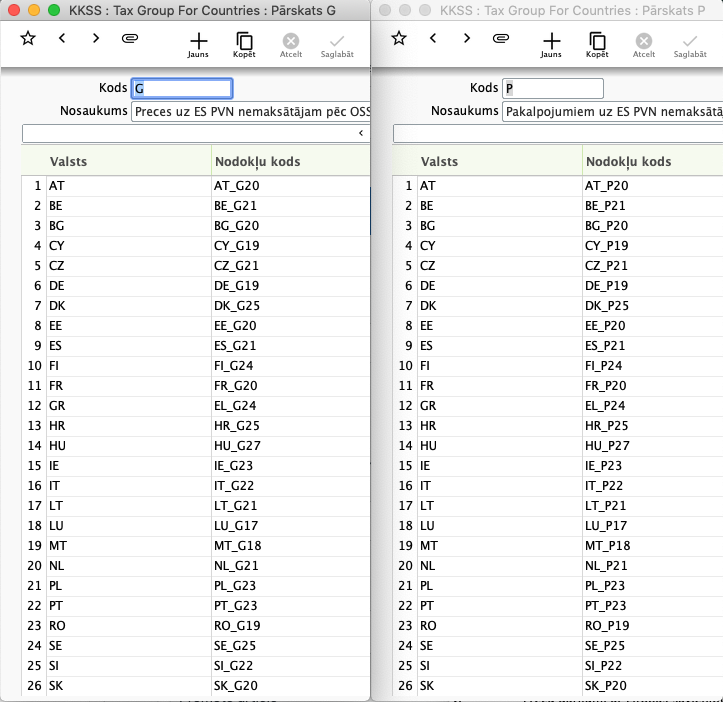Go to previous record in Pārskats G window
Screen dimensions: 723x702
(x=62, y=39)
